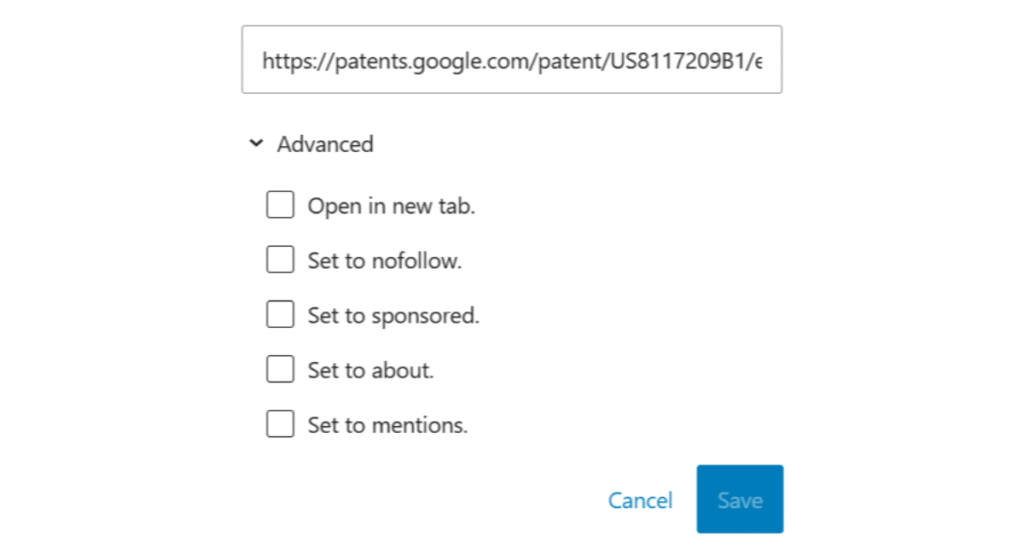Viewport: 1024px width, 555px height.
Task: Collapse the Advanced section chevron
Action: click(257, 144)
